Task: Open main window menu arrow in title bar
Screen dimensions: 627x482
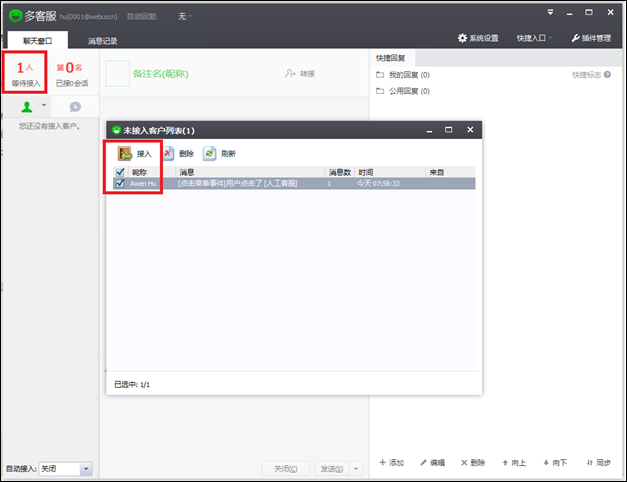Action: point(551,12)
